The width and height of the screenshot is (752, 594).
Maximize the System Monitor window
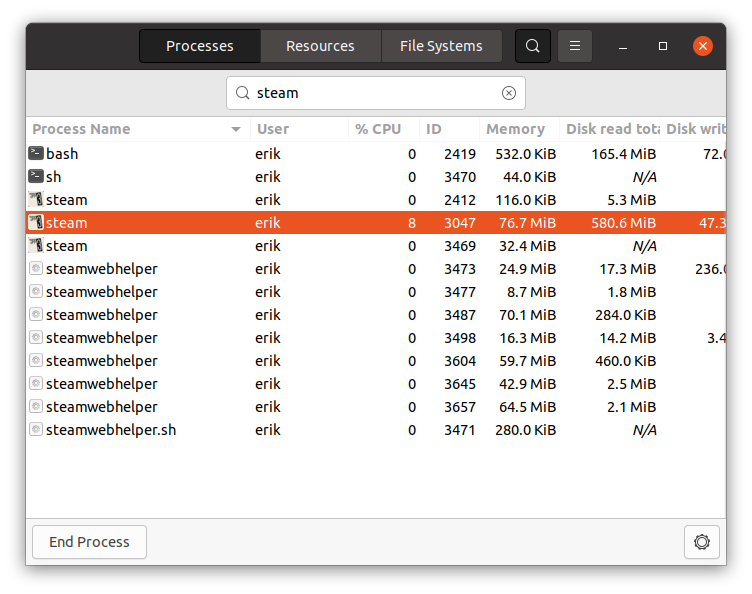663,46
